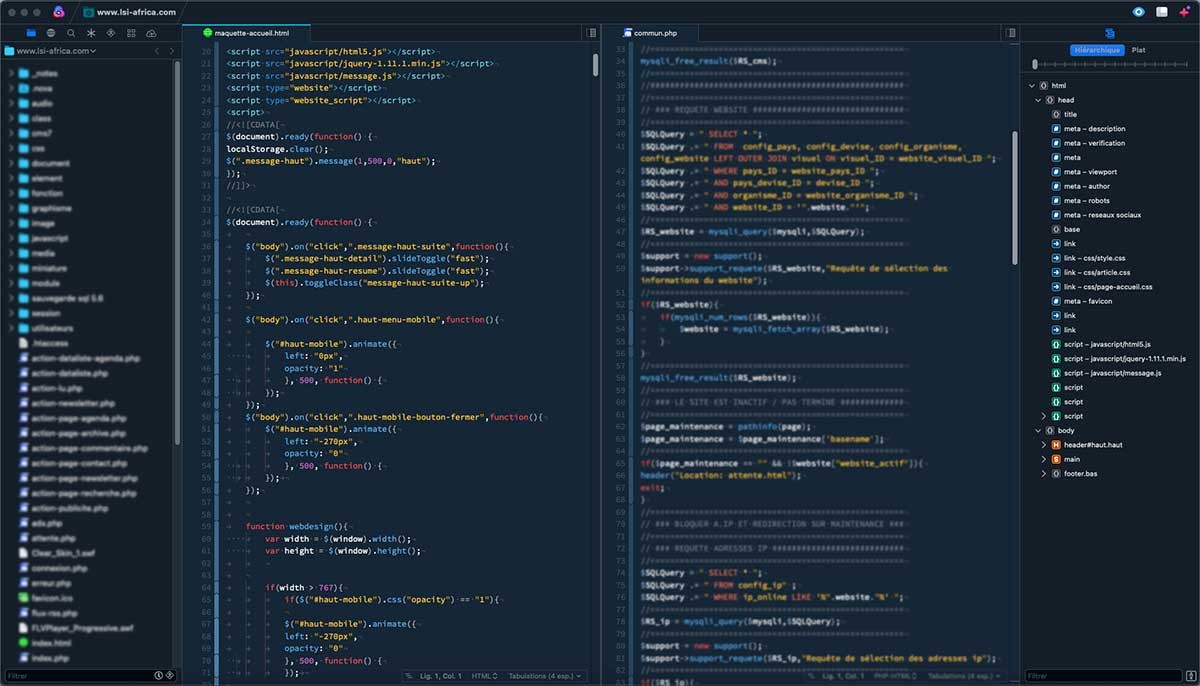
Task: Expand the main node in symbols
Action: click(1044, 459)
